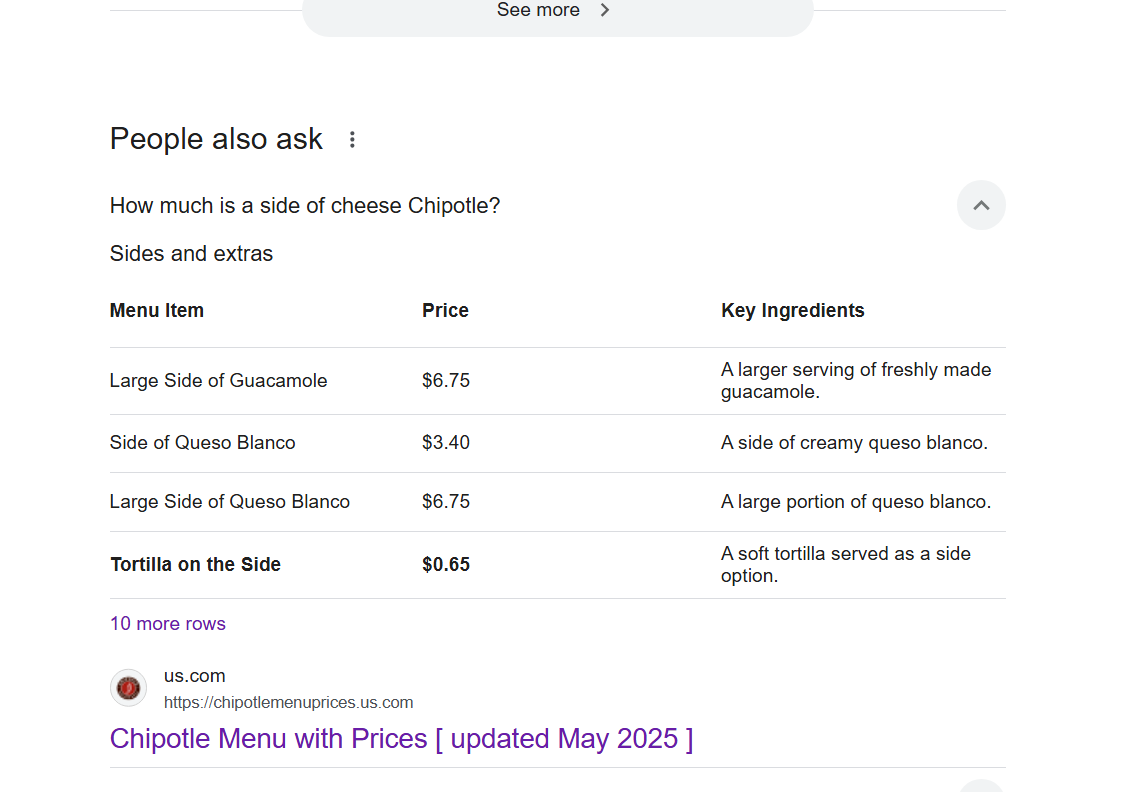Select the How much is a side of cheese question
The width and height of the screenshot is (1135, 792).
pyautogui.click(x=305, y=206)
